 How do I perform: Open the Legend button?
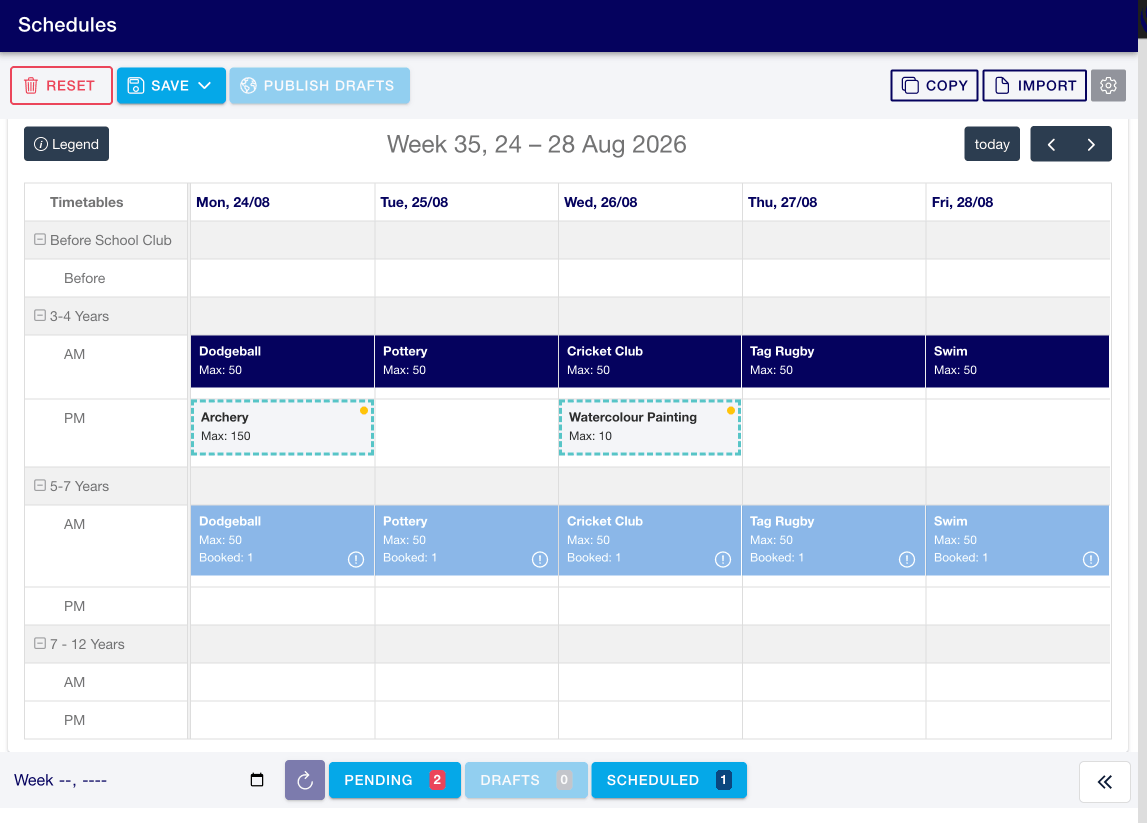click(x=67, y=144)
